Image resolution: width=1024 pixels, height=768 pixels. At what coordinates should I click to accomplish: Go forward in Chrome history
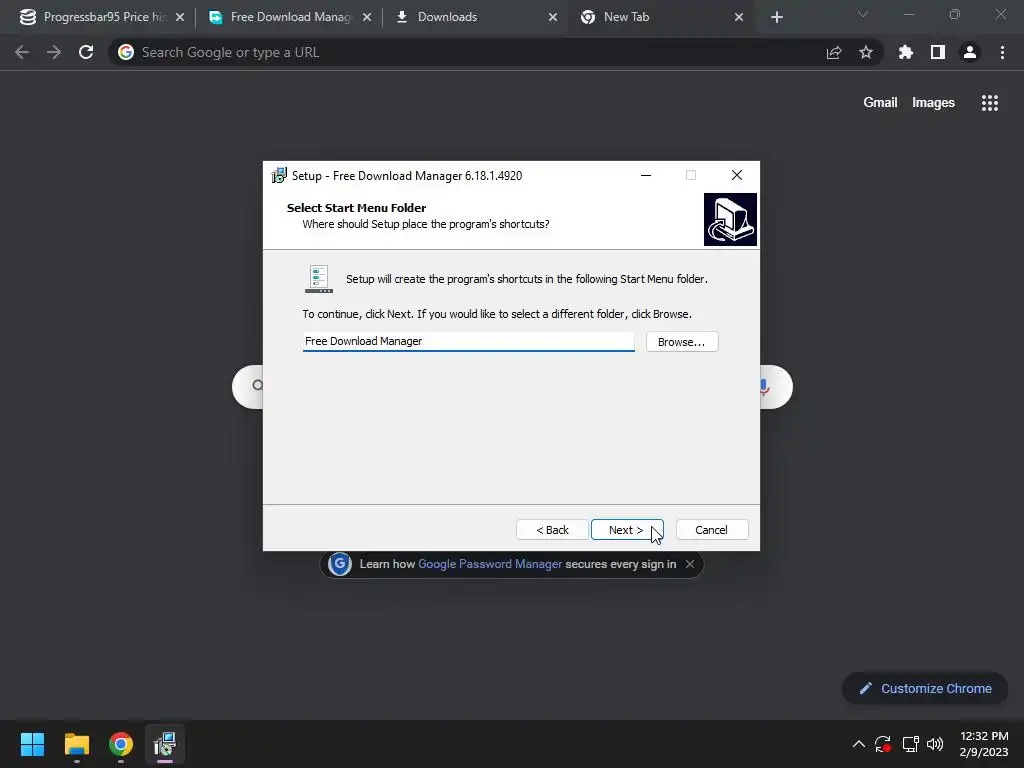click(54, 52)
